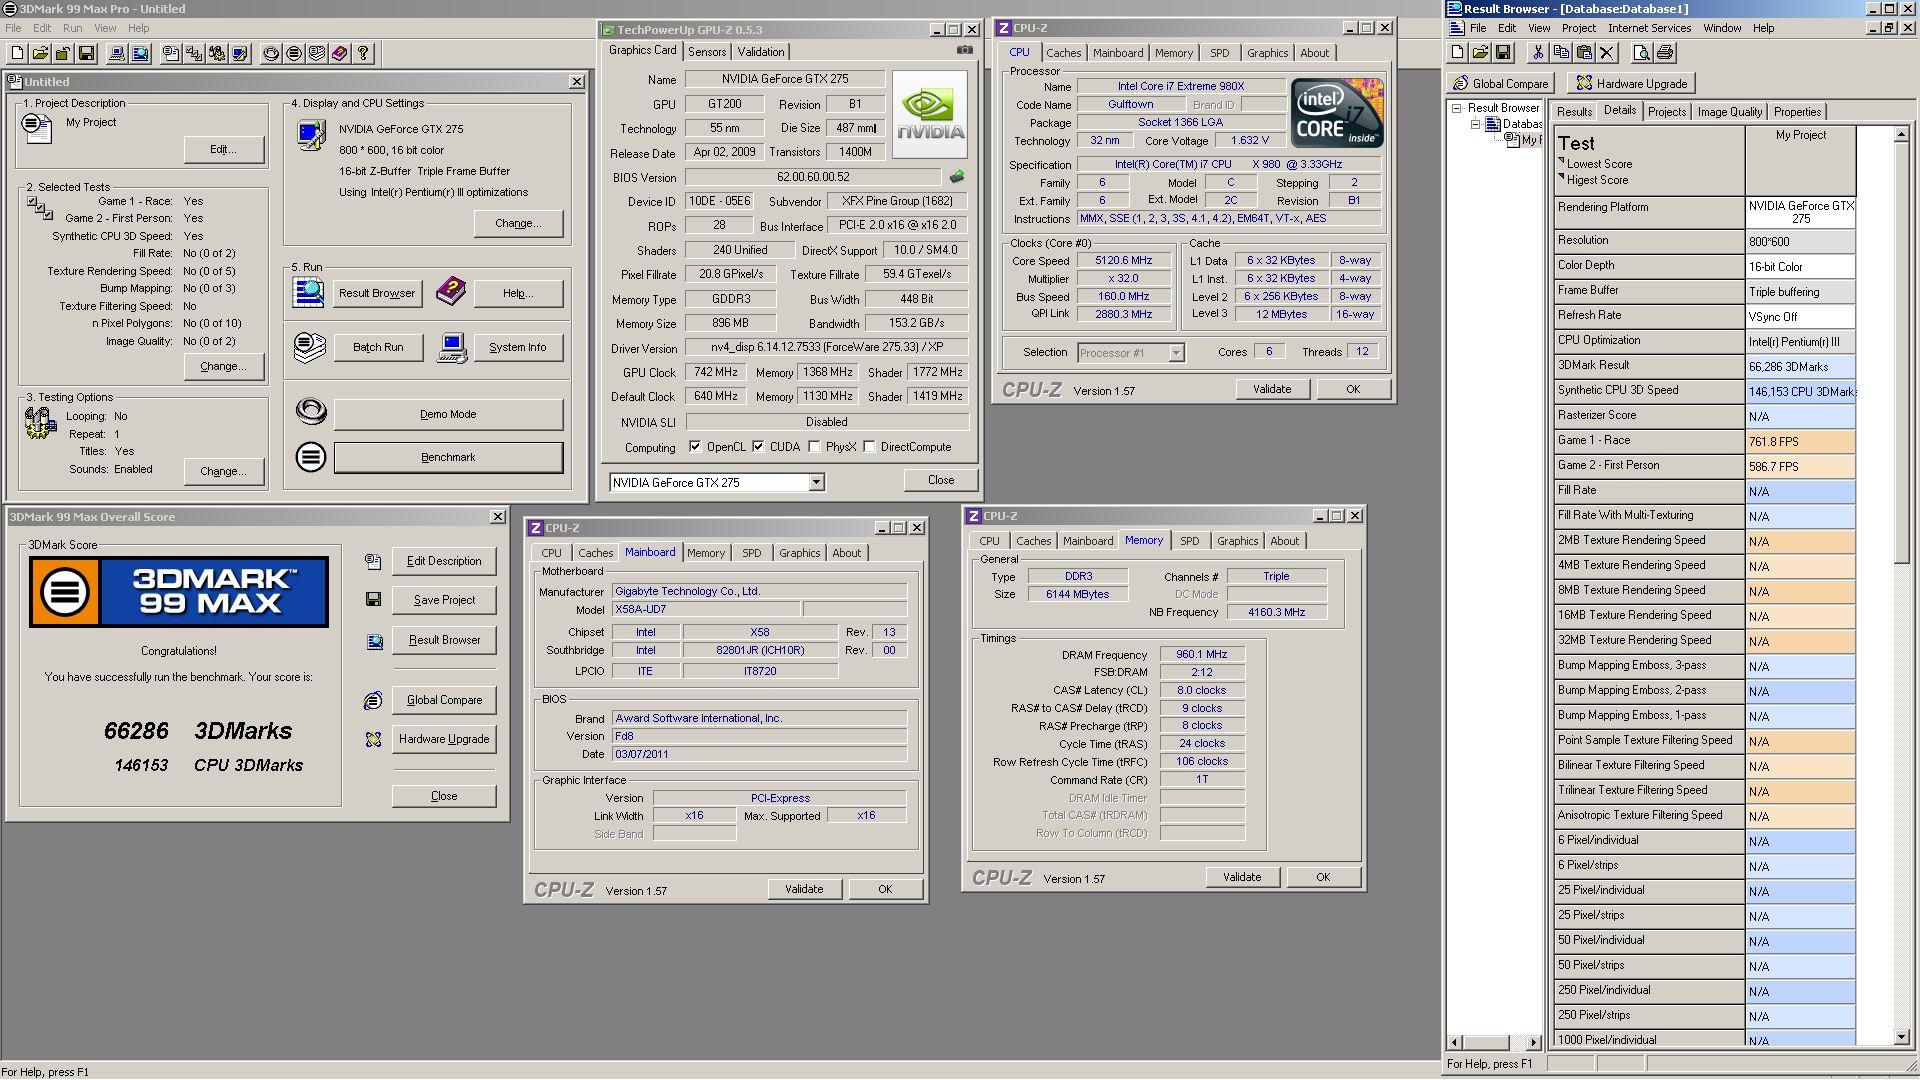Viewport: 1920px width, 1080px height.
Task: Click Print icon in Result Browser toolbar
Action: click(x=1664, y=53)
